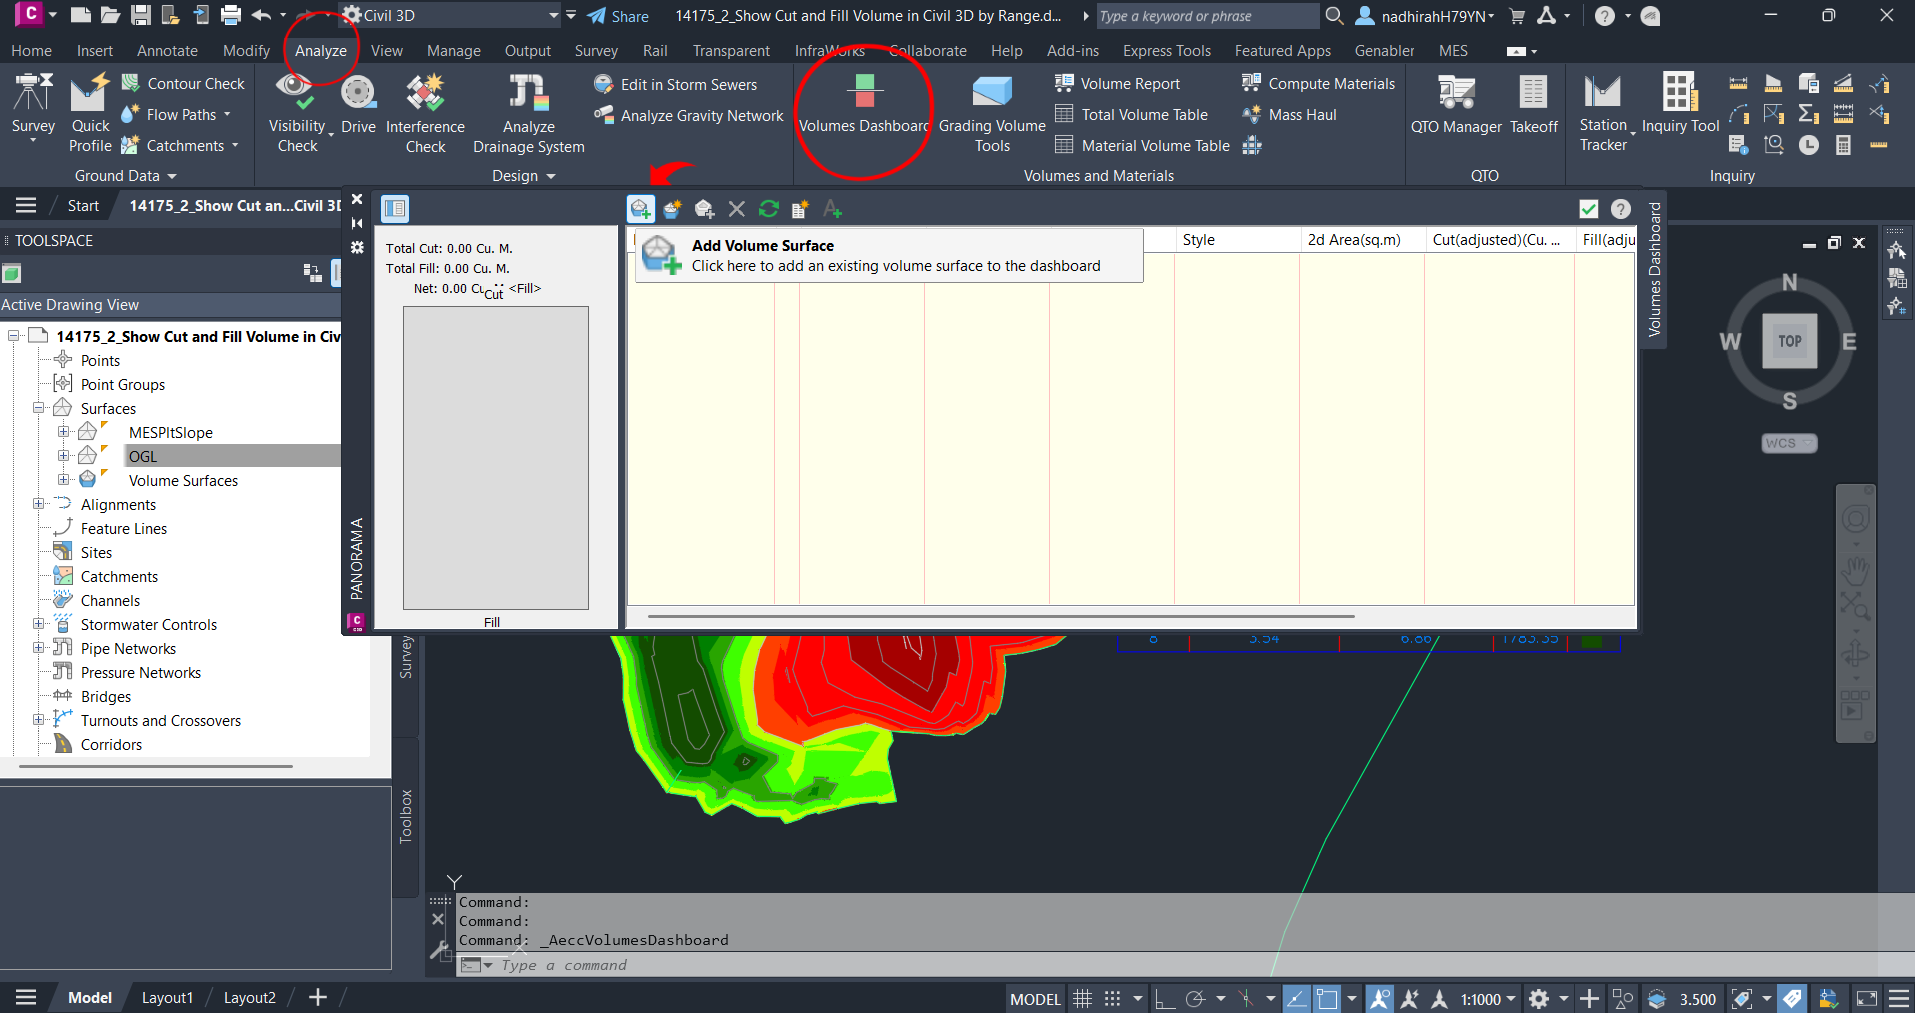
Task: Click the Add Volume Surface prompt
Action: click(x=889, y=255)
